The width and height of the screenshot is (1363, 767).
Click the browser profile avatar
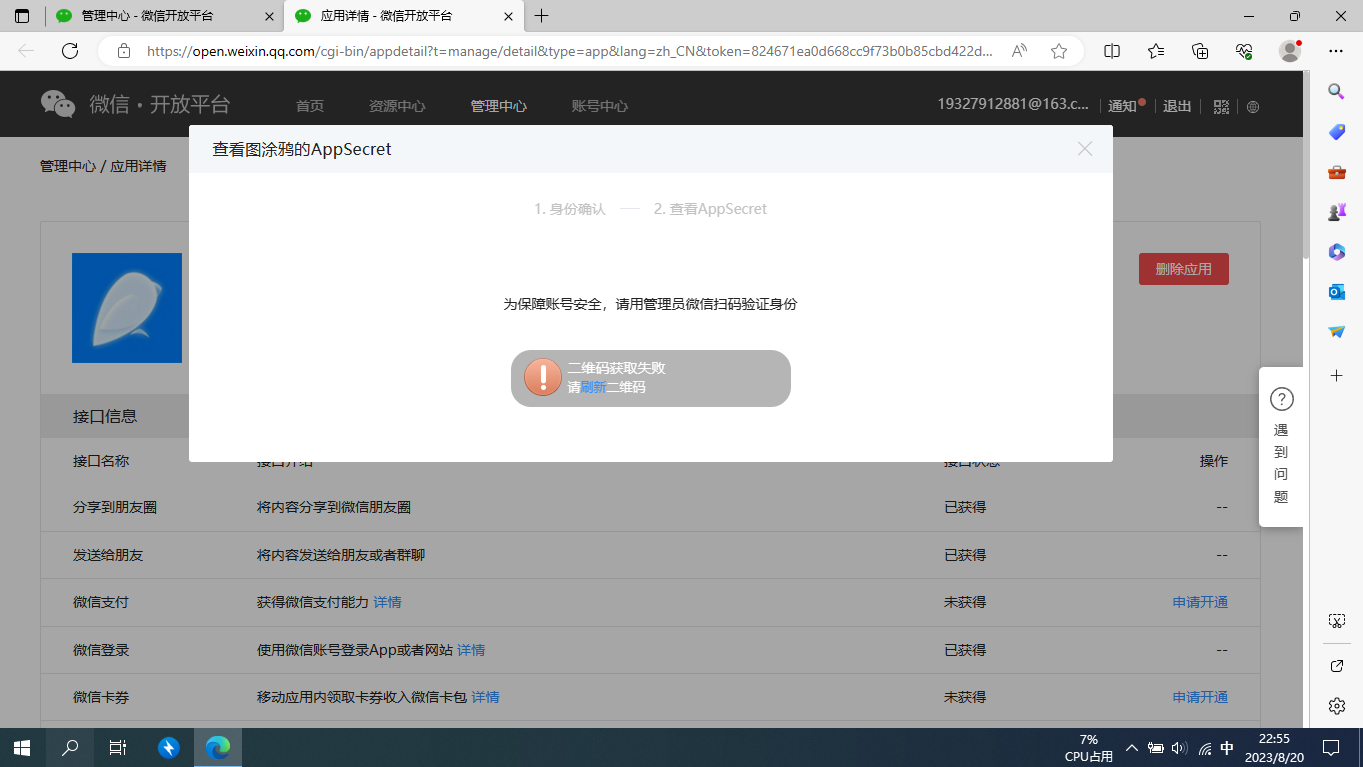[x=1290, y=51]
